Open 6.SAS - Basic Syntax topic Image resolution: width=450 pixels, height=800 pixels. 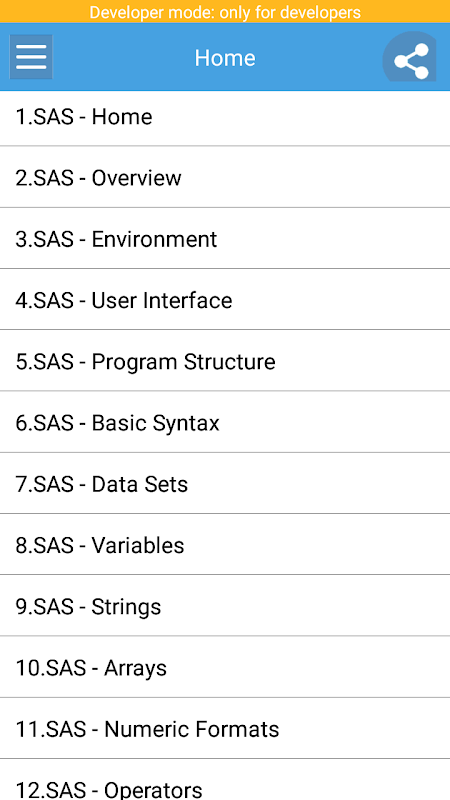225,422
